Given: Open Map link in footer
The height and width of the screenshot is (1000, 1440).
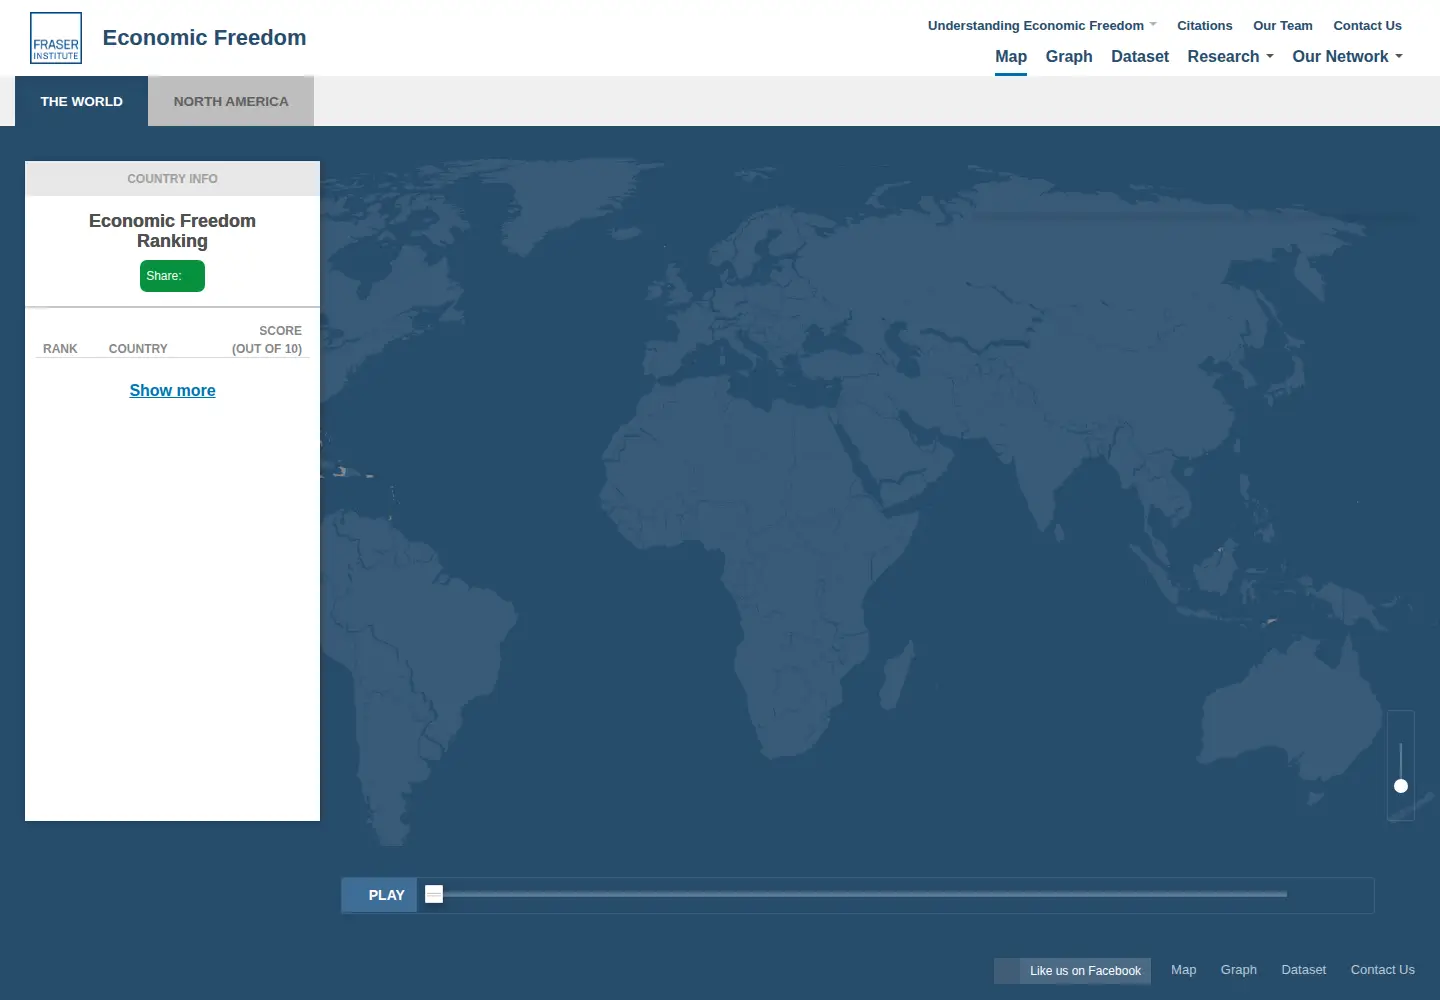Looking at the screenshot, I should pos(1183,969).
